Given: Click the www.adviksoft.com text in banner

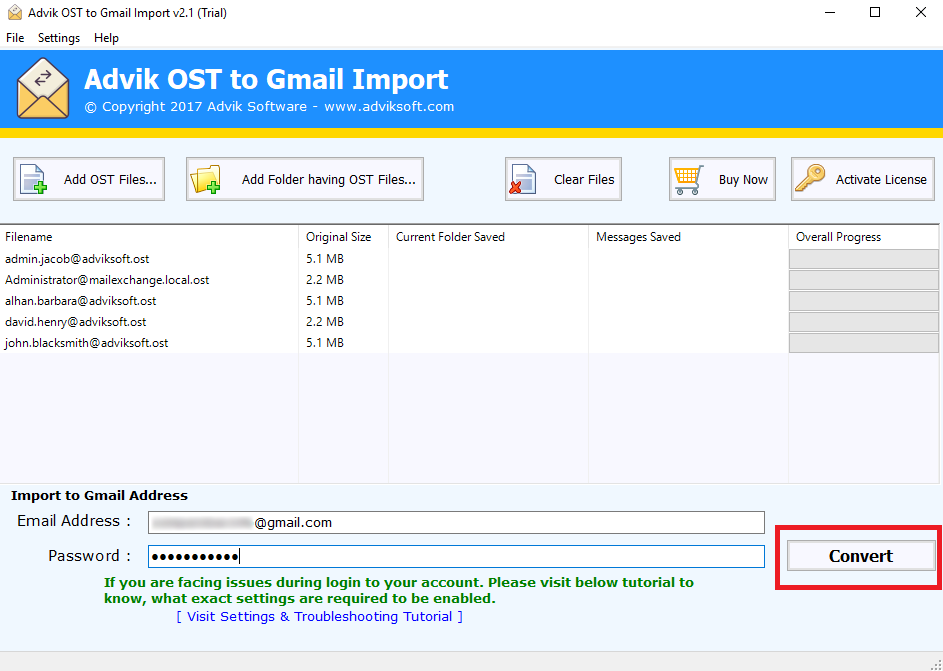Looking at the screenshot, I should pyautogui.click(x=389, y=107).
